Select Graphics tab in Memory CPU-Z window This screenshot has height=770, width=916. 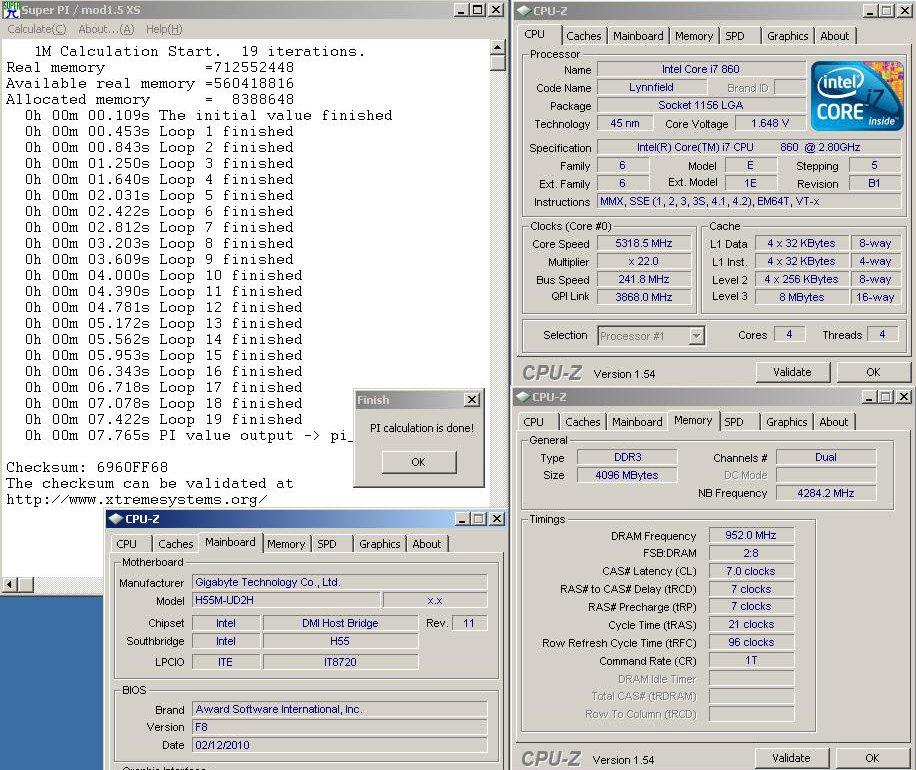point(786,422)
